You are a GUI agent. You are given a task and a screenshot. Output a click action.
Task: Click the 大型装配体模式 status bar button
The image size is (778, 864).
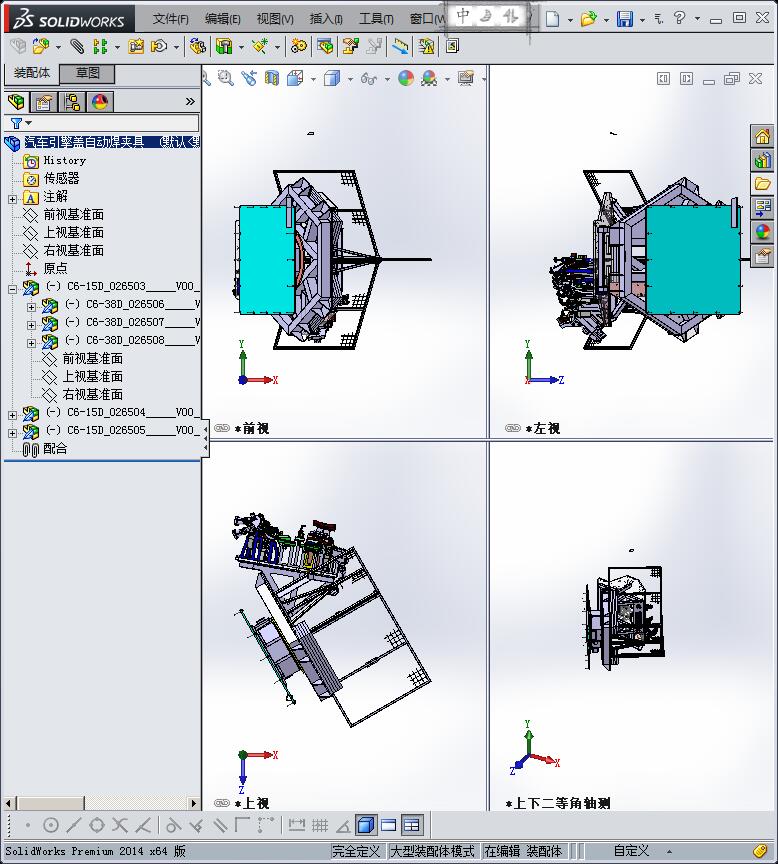(432, 851)
